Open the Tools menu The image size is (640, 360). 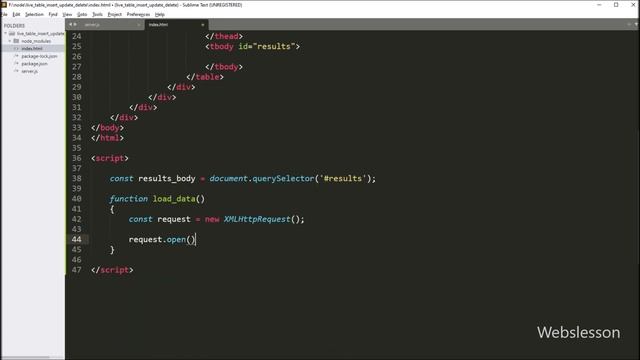(98, 14)
